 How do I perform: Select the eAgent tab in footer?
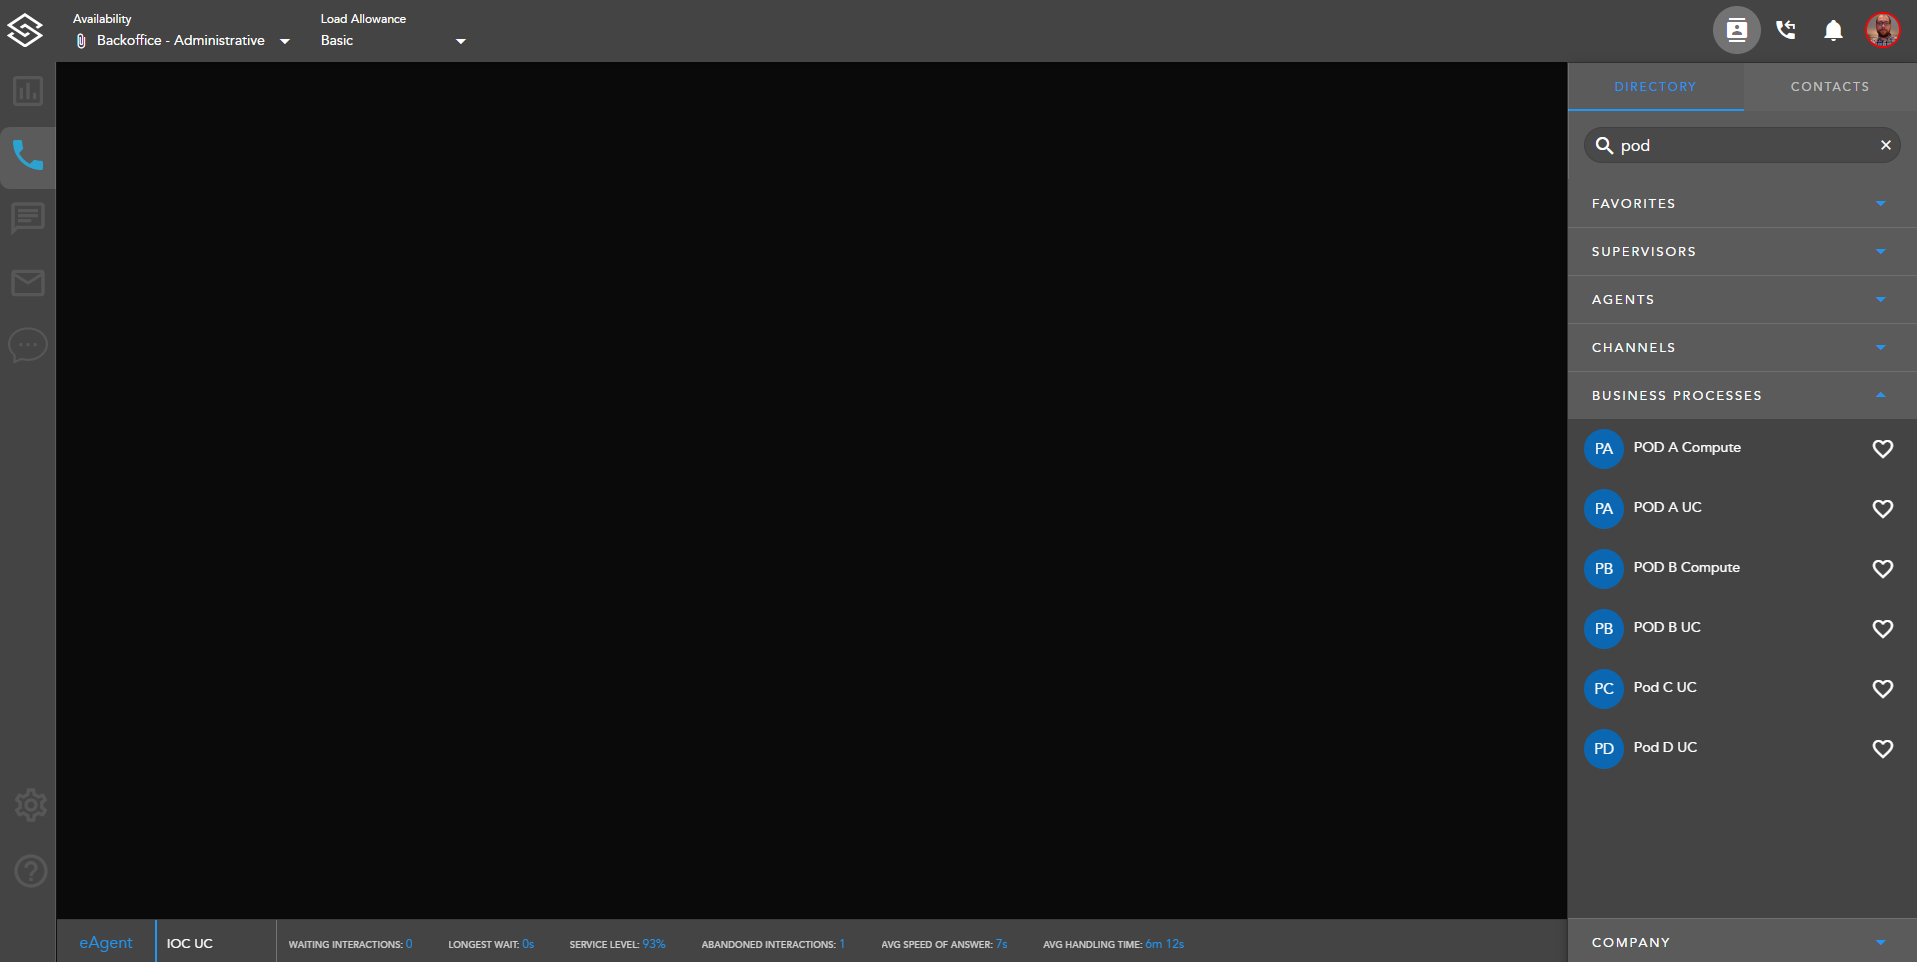pos(106,943)
